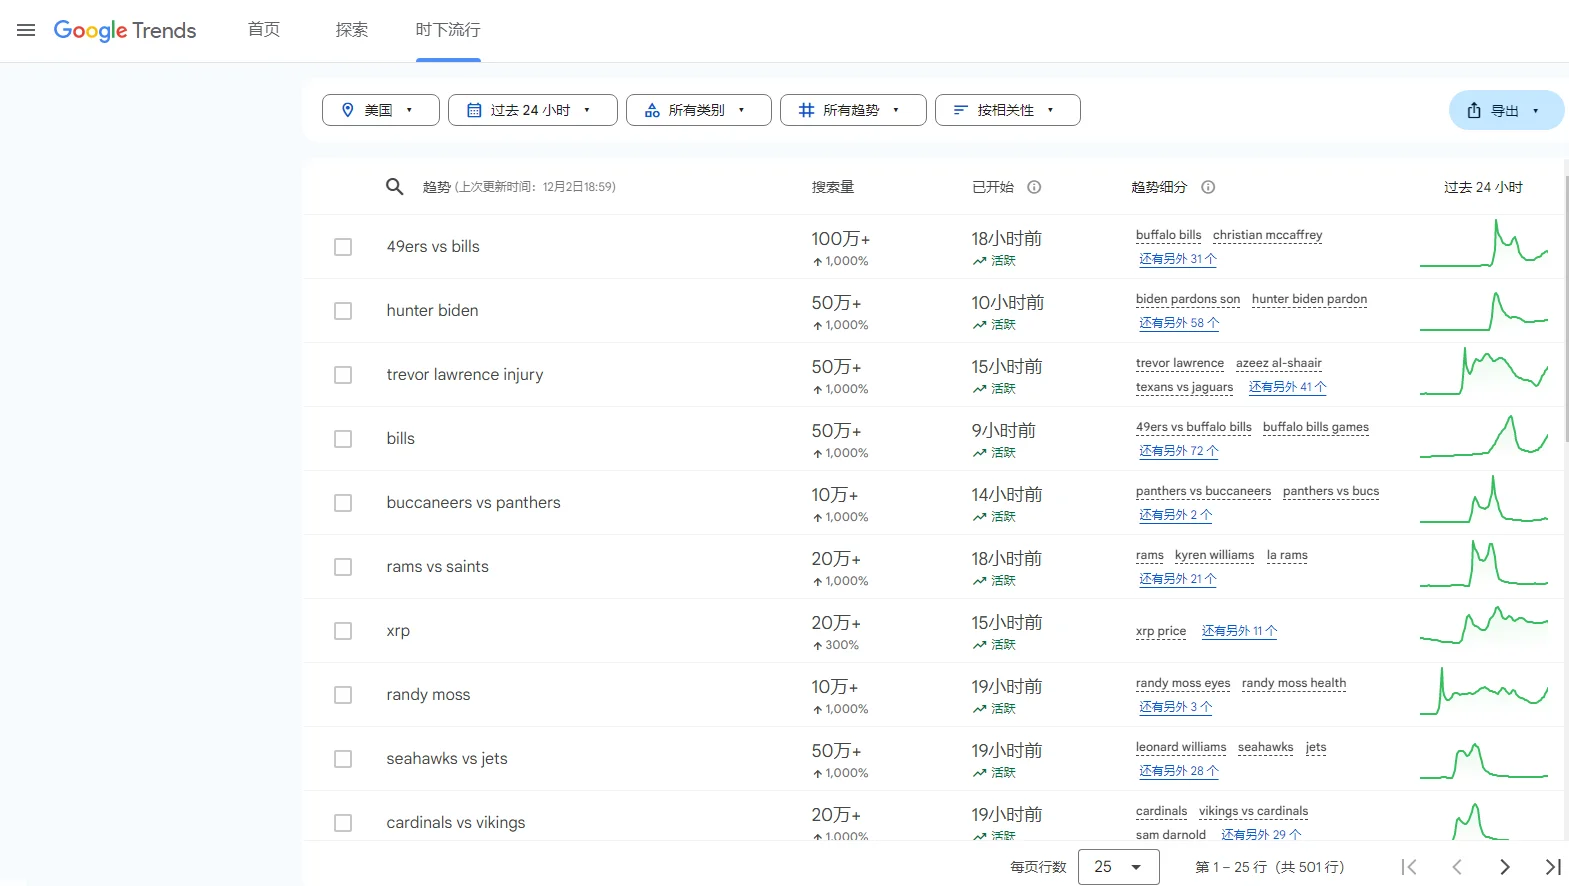Switch to 探索 tab
This screenshot has width=1569, height=886.
tap(352, 30)
